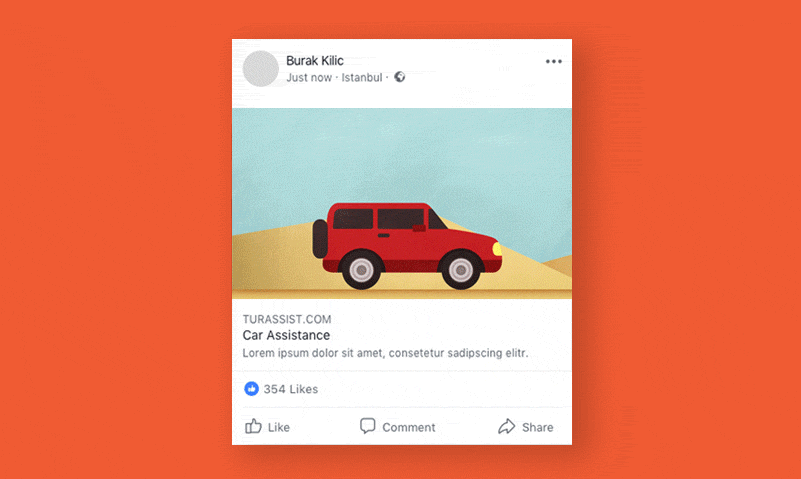Image resolution: width=801 pixels, height=479 pixels.
Task: Open the Istanbul location link
Action: (x=362, y=78)
